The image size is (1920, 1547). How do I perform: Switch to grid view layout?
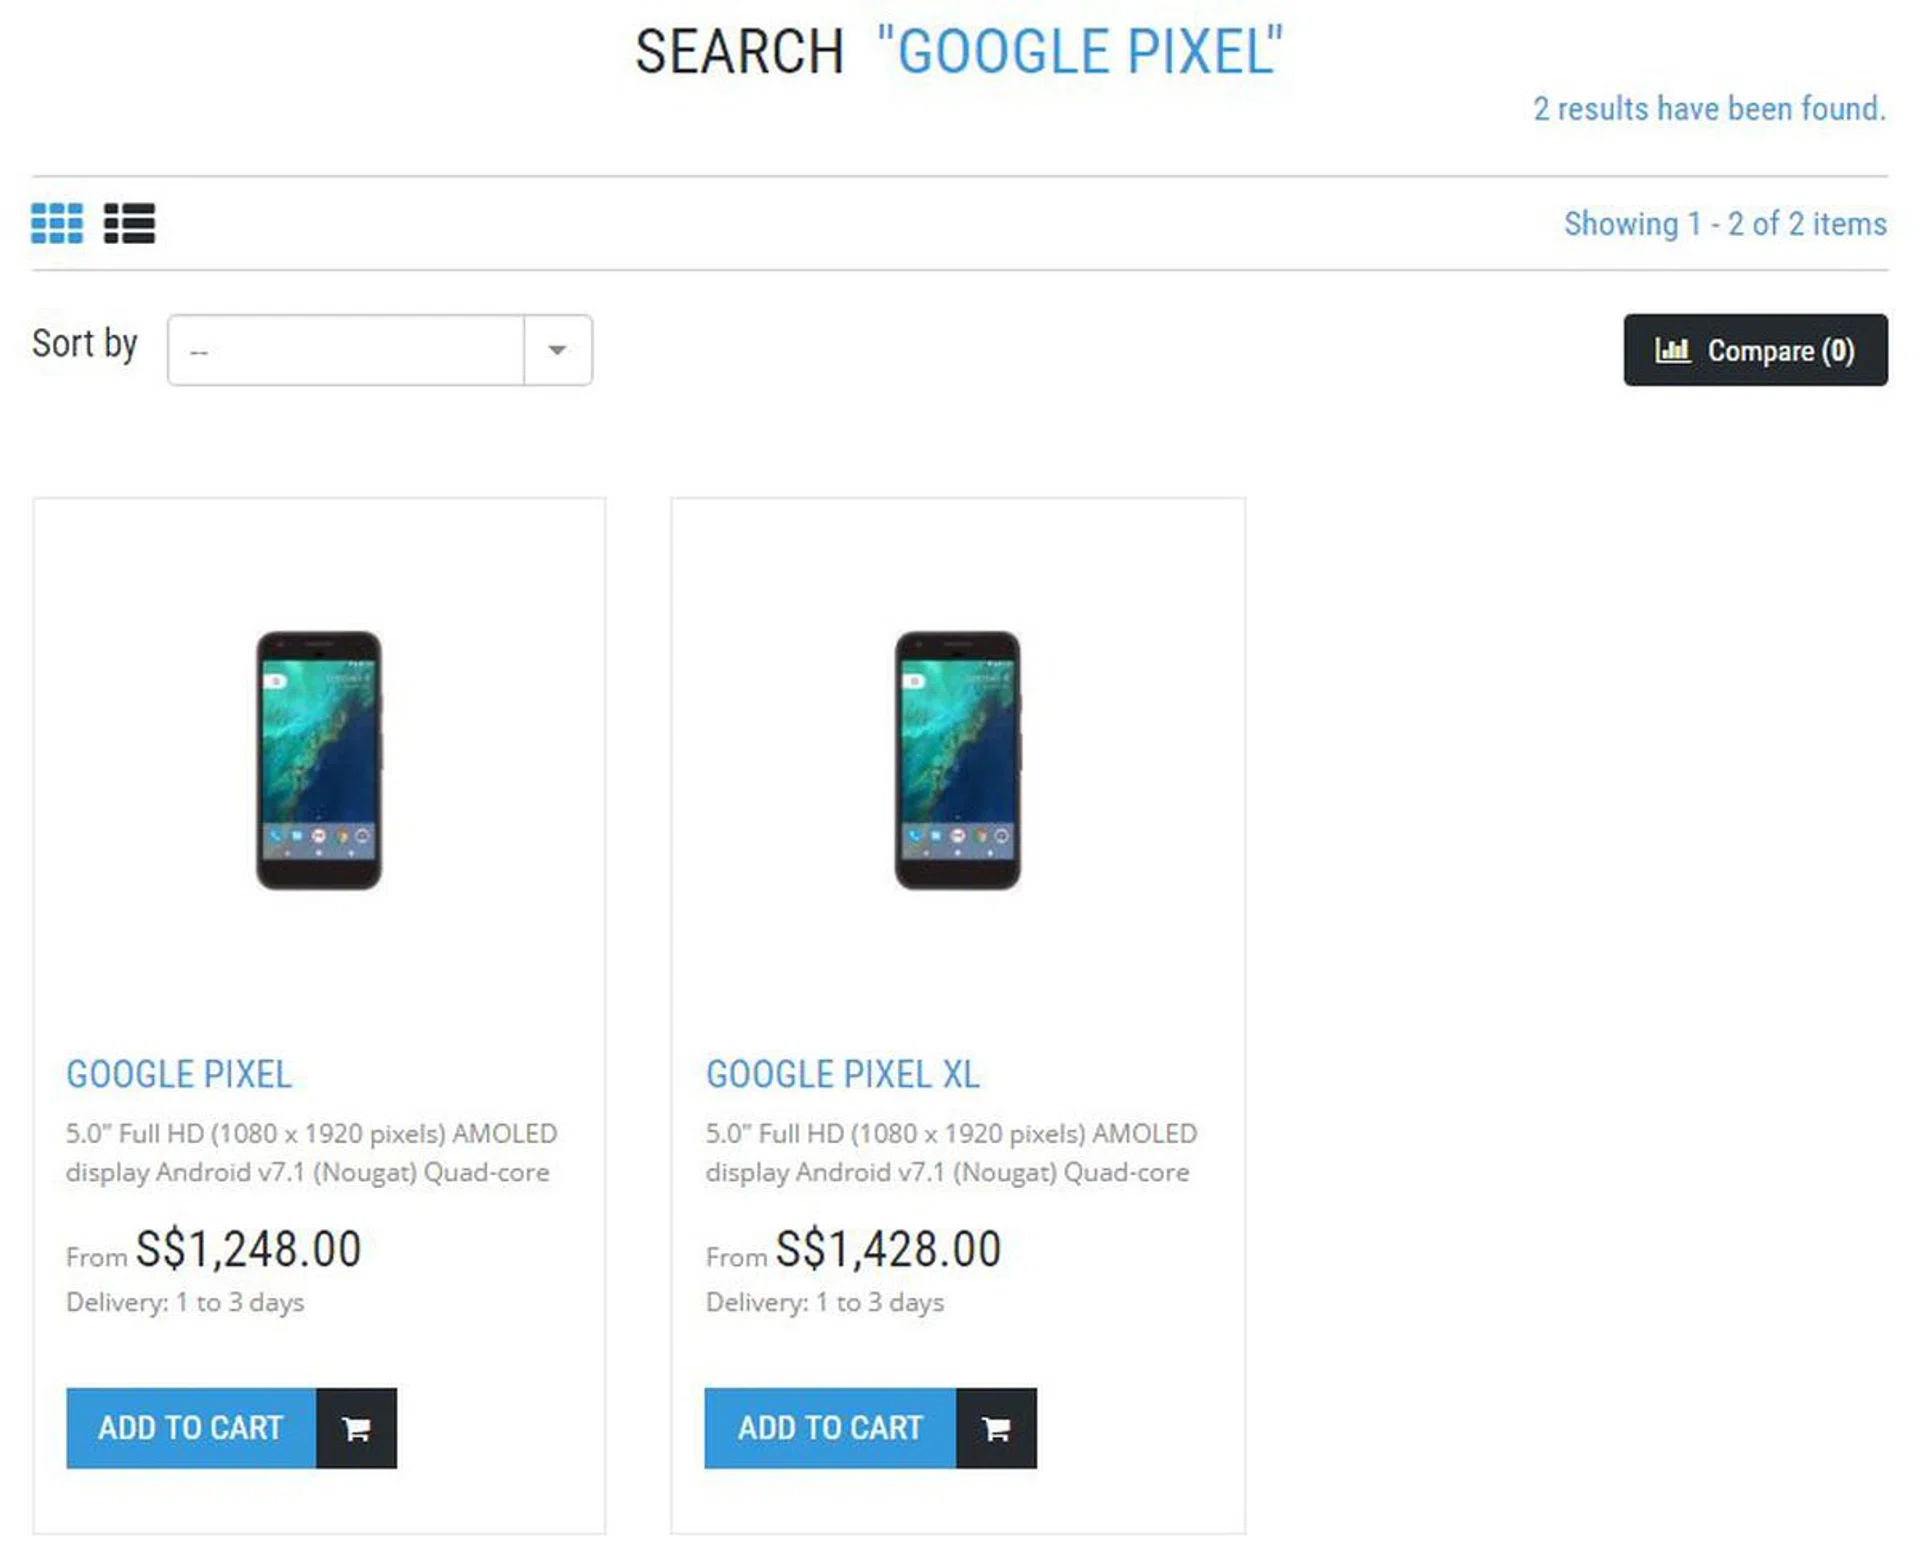tap(57, 223)
